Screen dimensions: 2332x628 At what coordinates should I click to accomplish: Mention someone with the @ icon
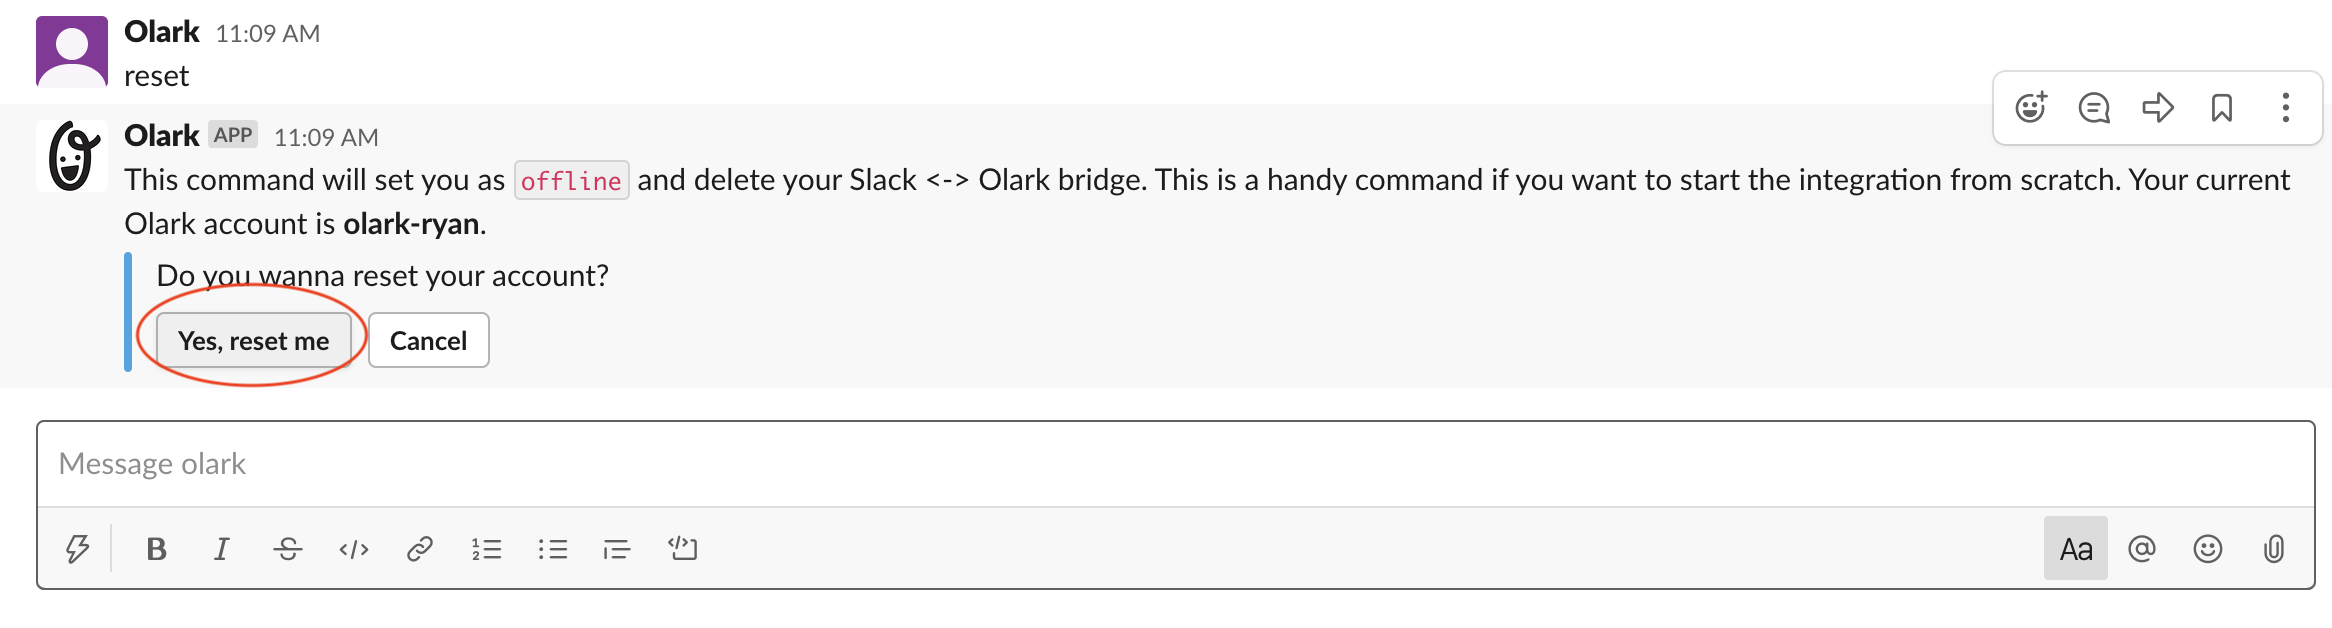(2142, 548)
